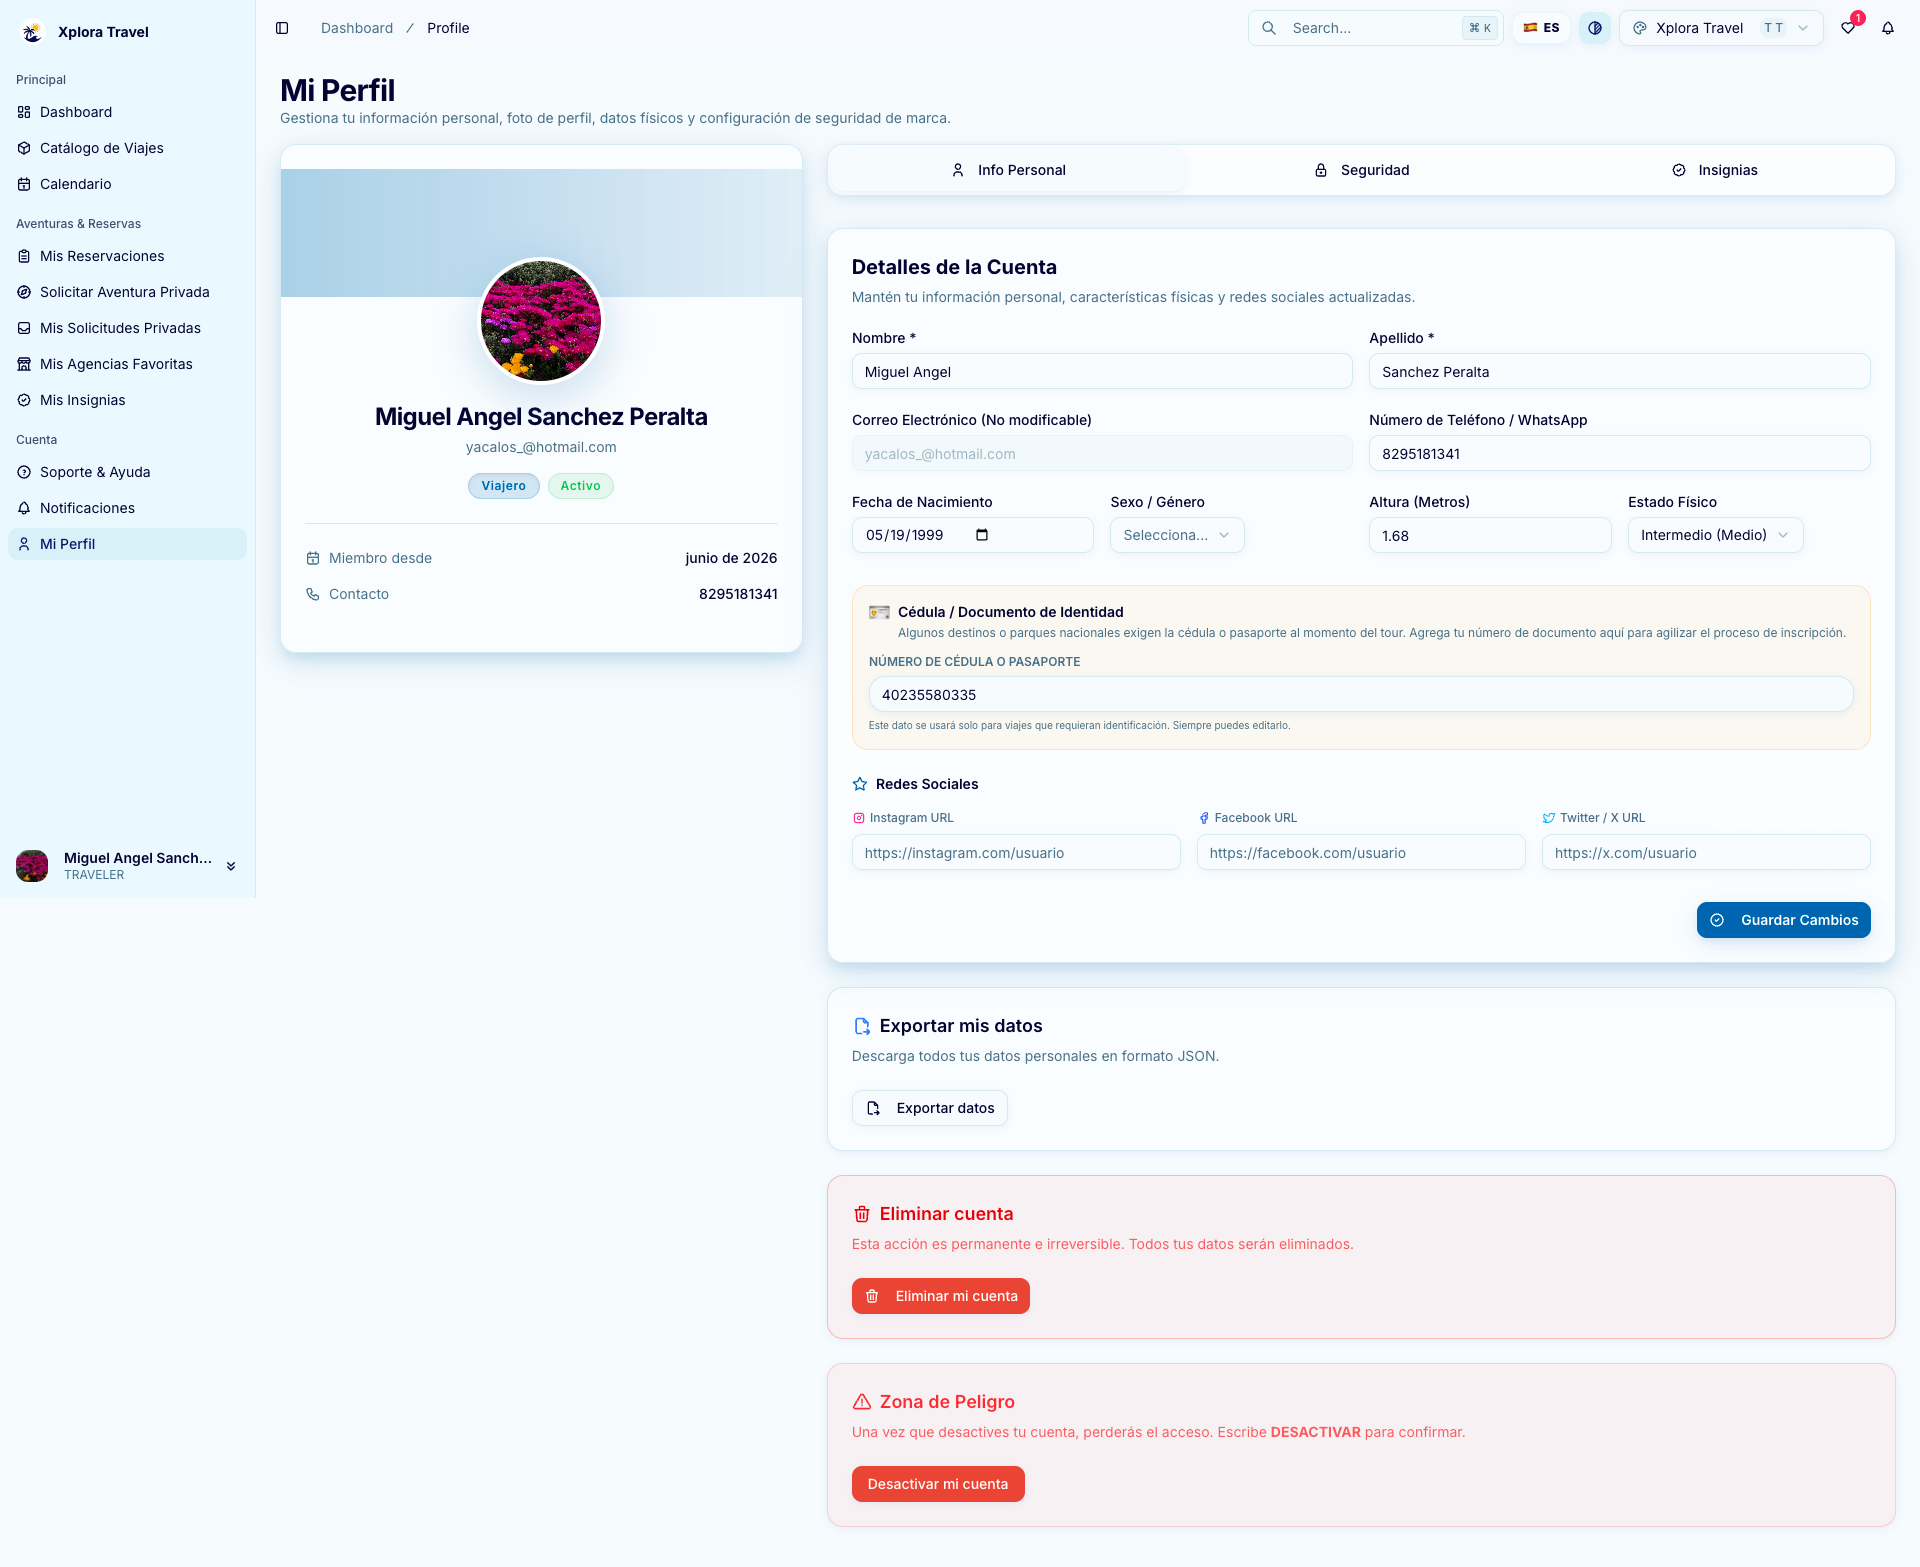Switch to the Seguridad tab

click(x=1361, y=170)
